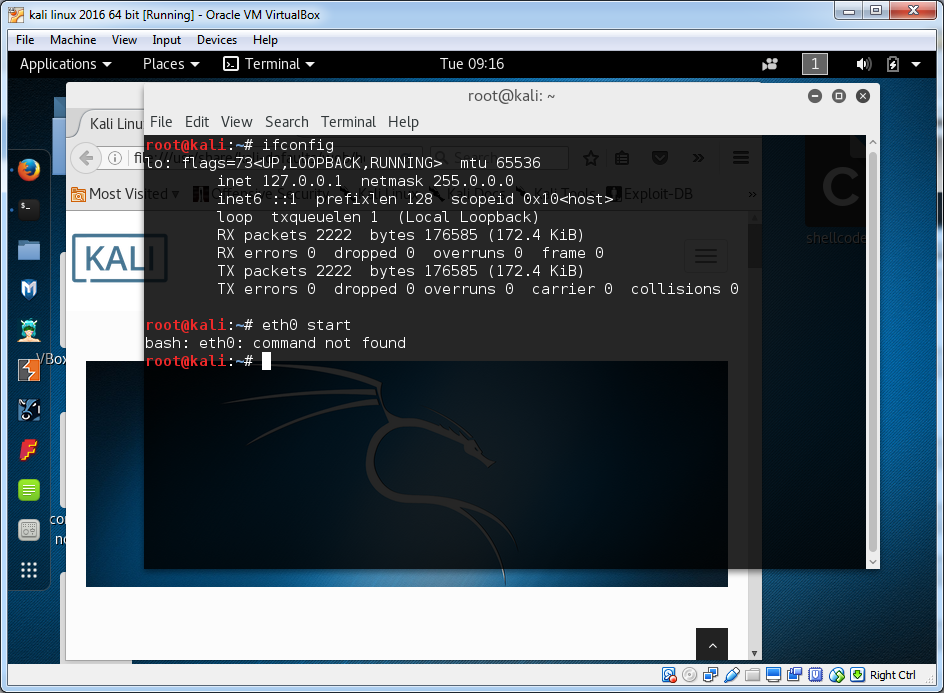Open the terminal View menu
Viewport: 944px width, 693px height.
(236, 122)
